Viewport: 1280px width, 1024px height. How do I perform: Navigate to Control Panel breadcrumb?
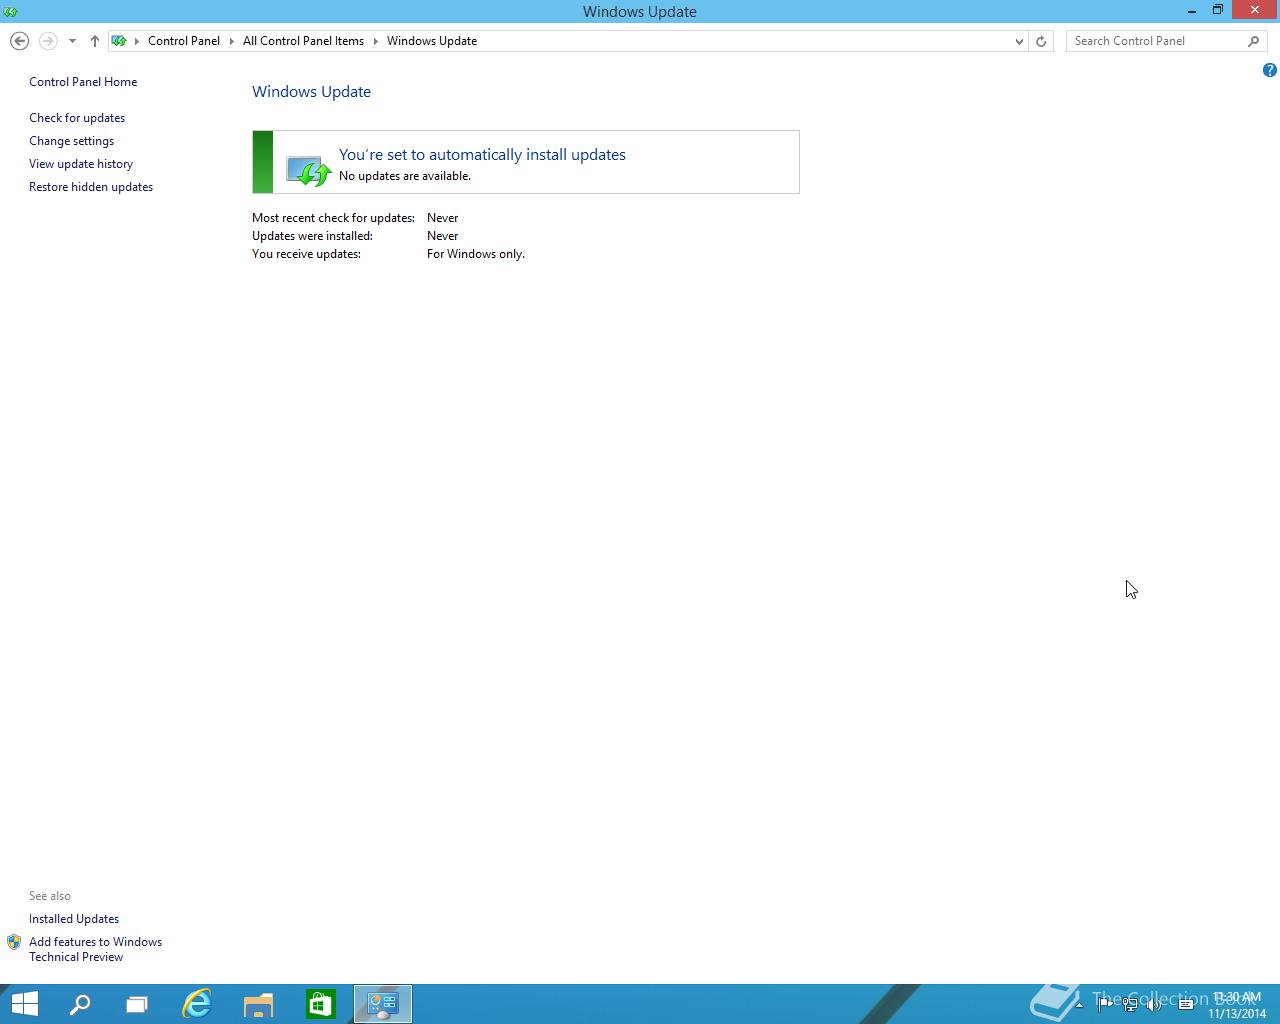coord(184,41)
